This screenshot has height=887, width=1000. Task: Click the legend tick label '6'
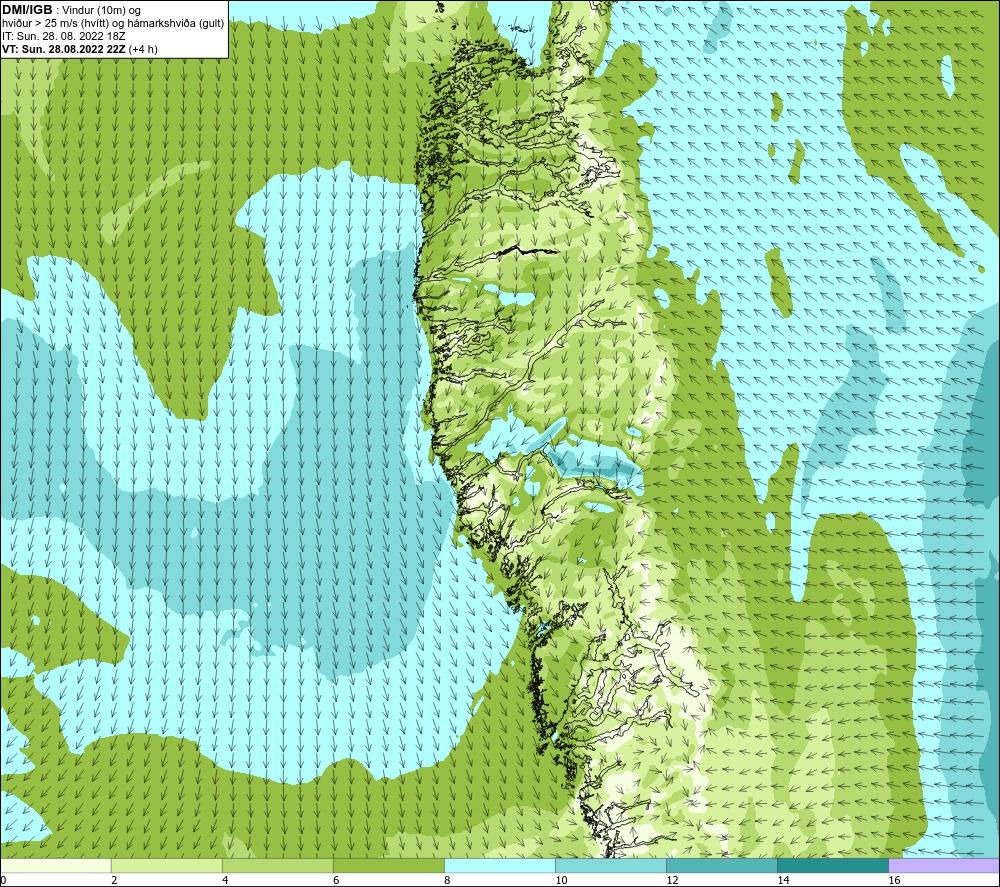336,880
